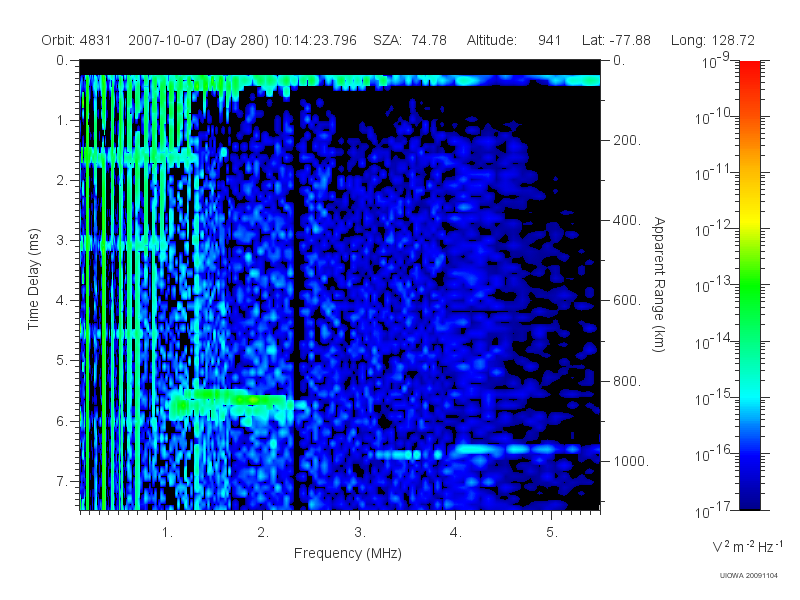The width and height of the screenshot is (800, 600).
Task: Click the '10⁻¹⁵' color bar scale label
Action: [713, 396]
